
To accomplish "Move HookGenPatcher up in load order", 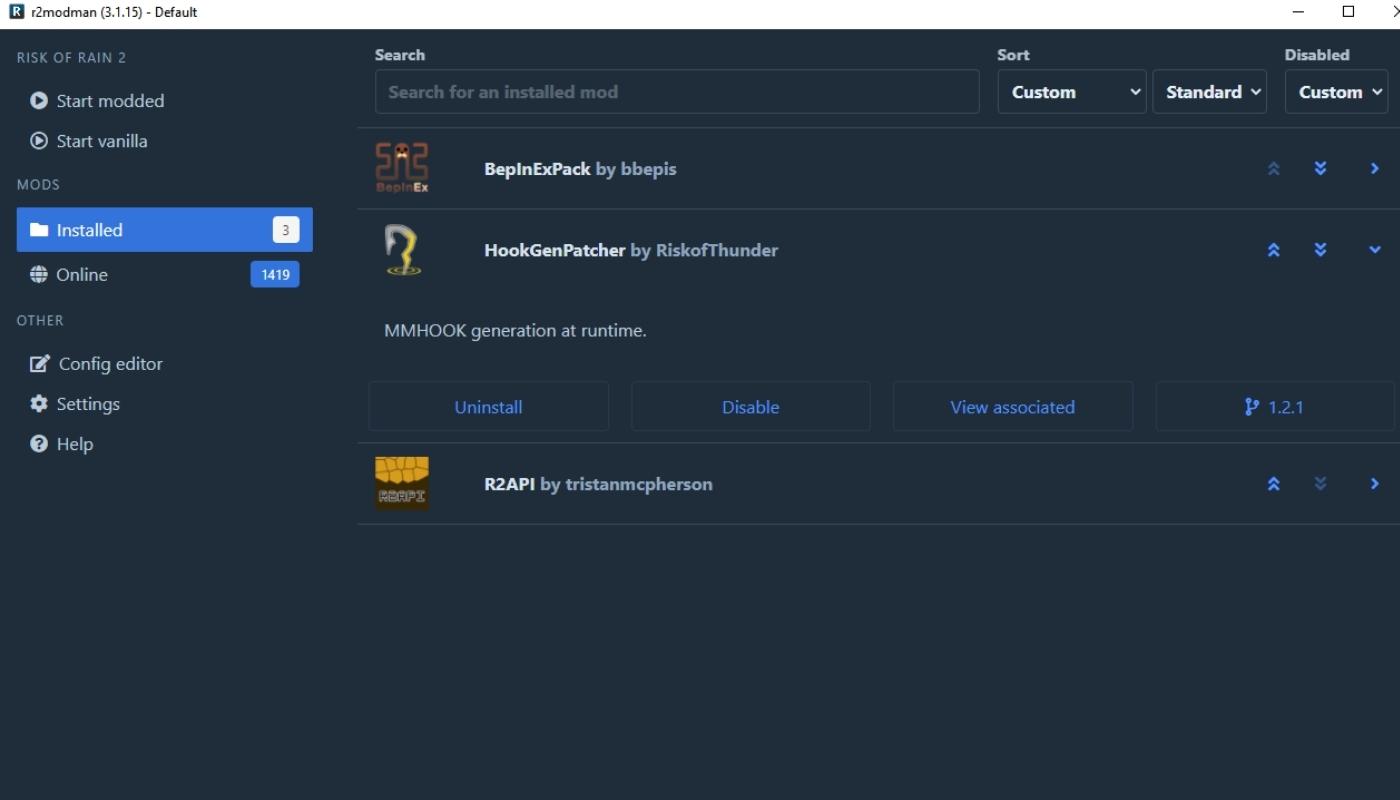I will [x=1273, y=250].
